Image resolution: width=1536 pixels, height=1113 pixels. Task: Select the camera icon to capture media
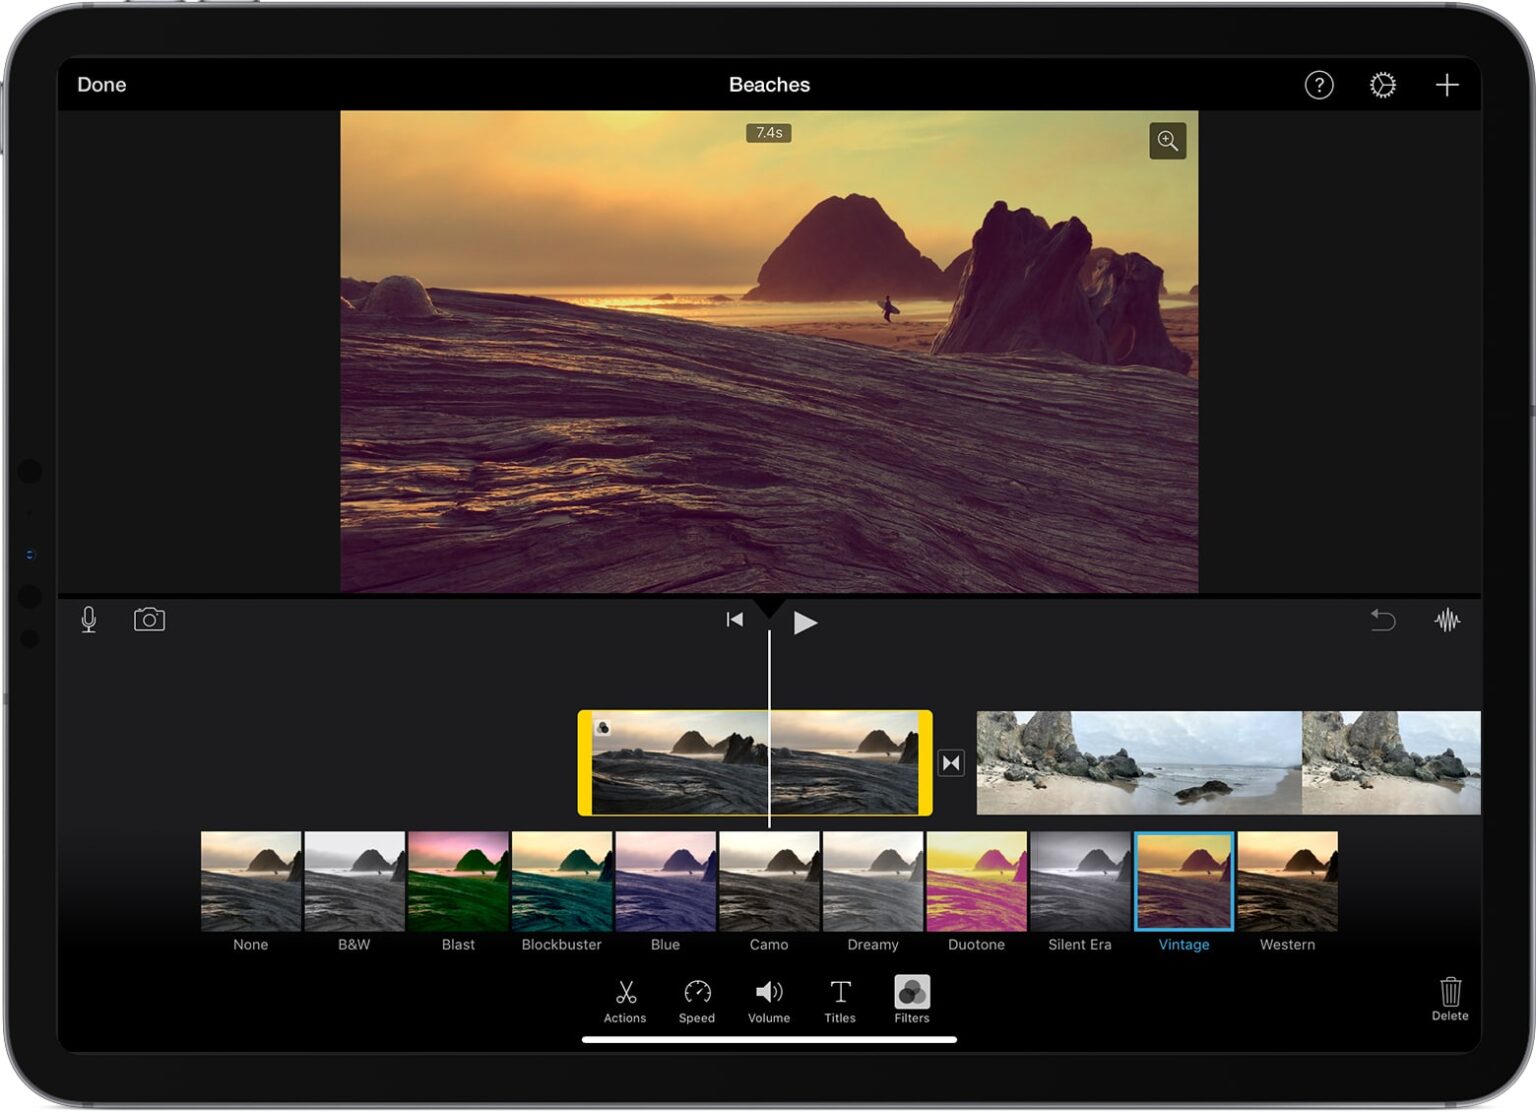point(148,620)
